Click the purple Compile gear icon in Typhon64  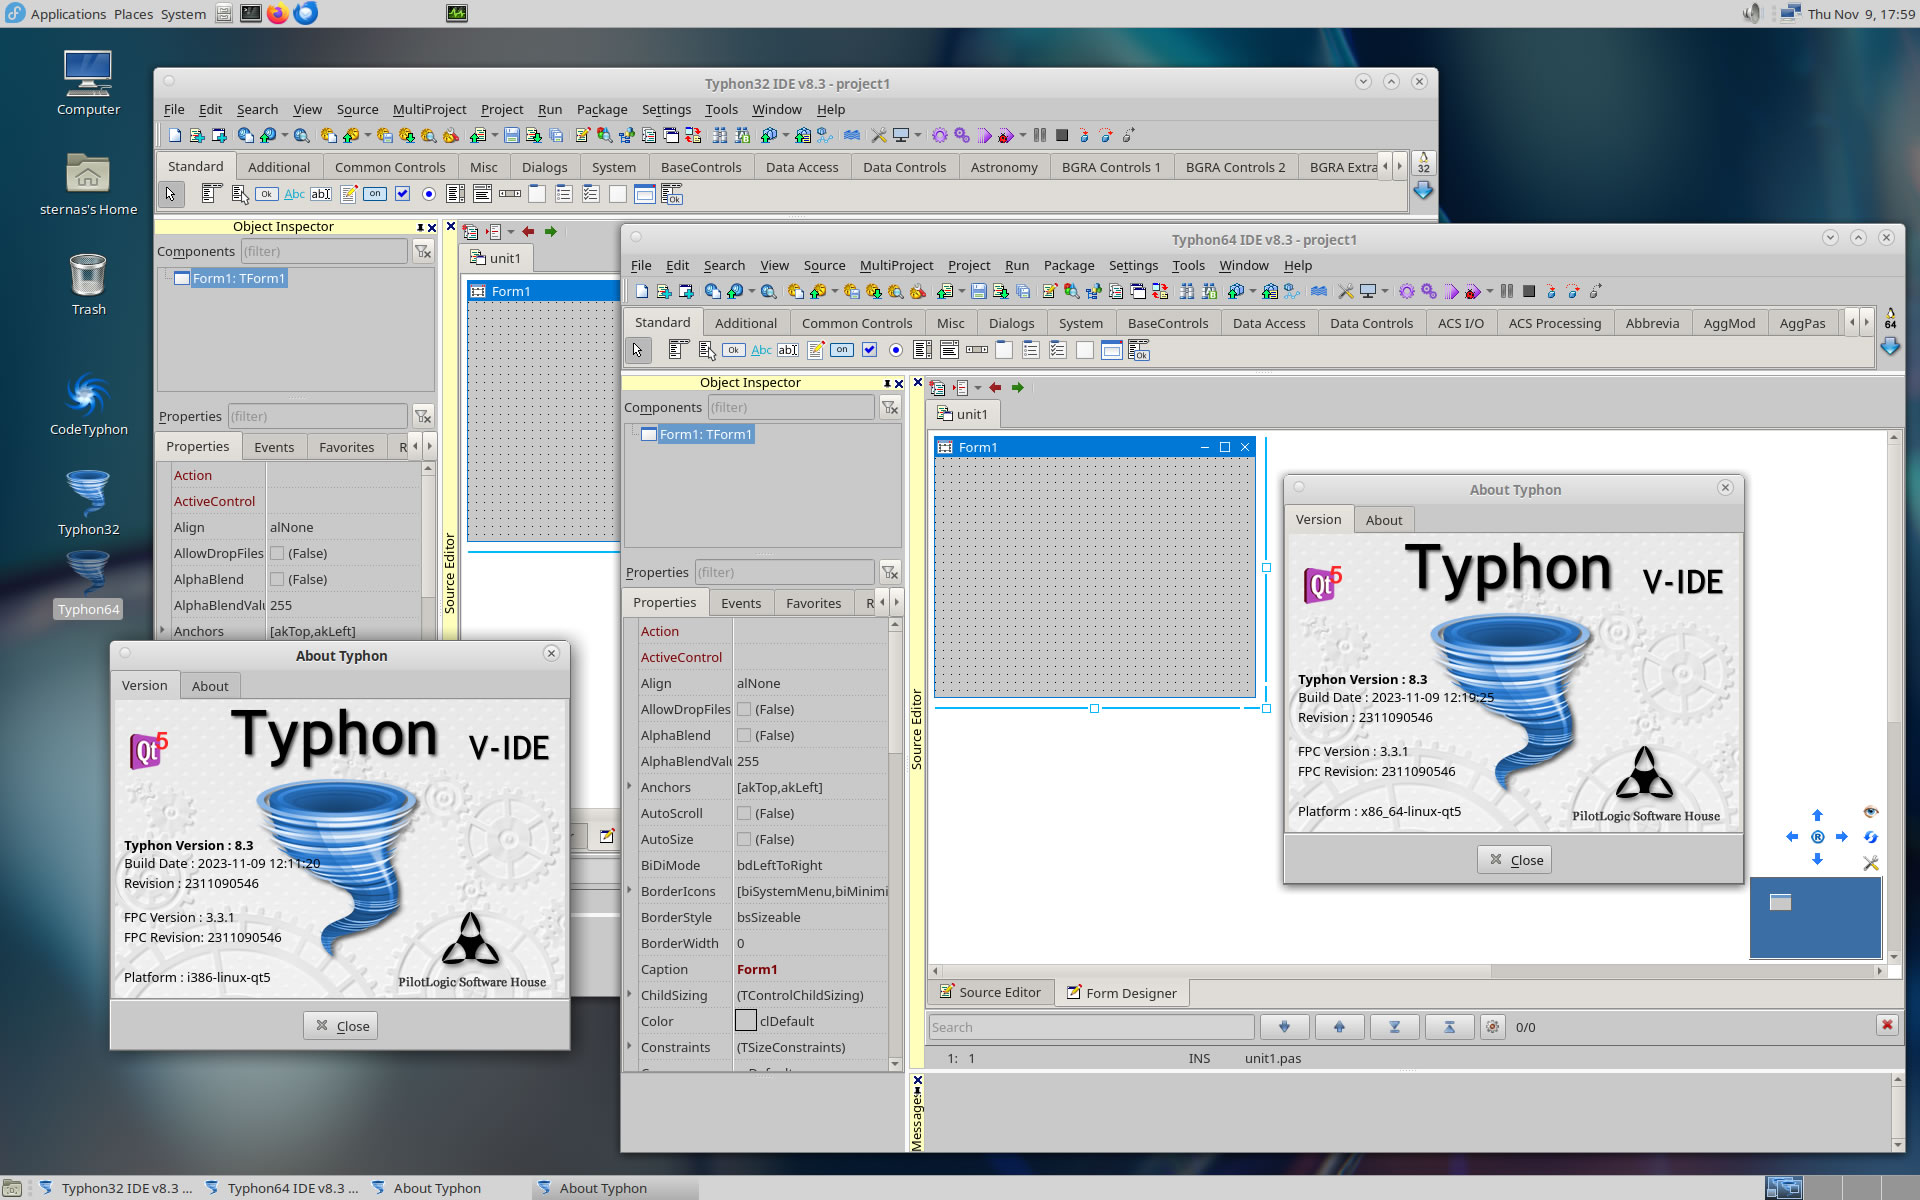coord(1407,291)
